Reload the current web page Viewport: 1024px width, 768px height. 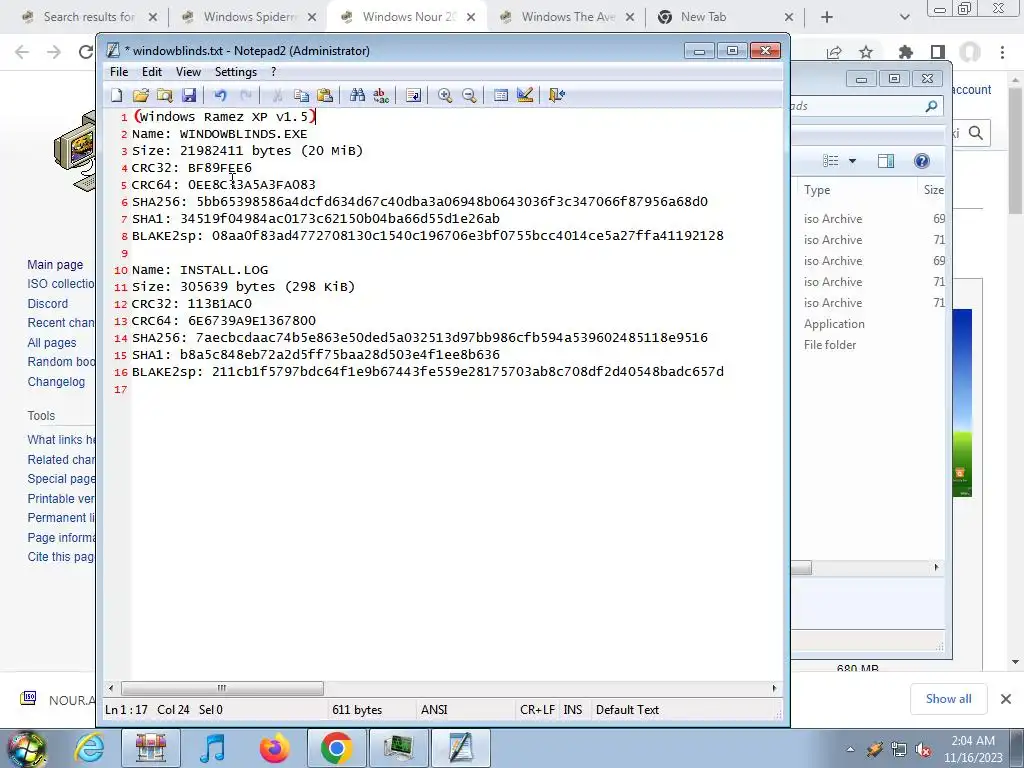point(86,52)
